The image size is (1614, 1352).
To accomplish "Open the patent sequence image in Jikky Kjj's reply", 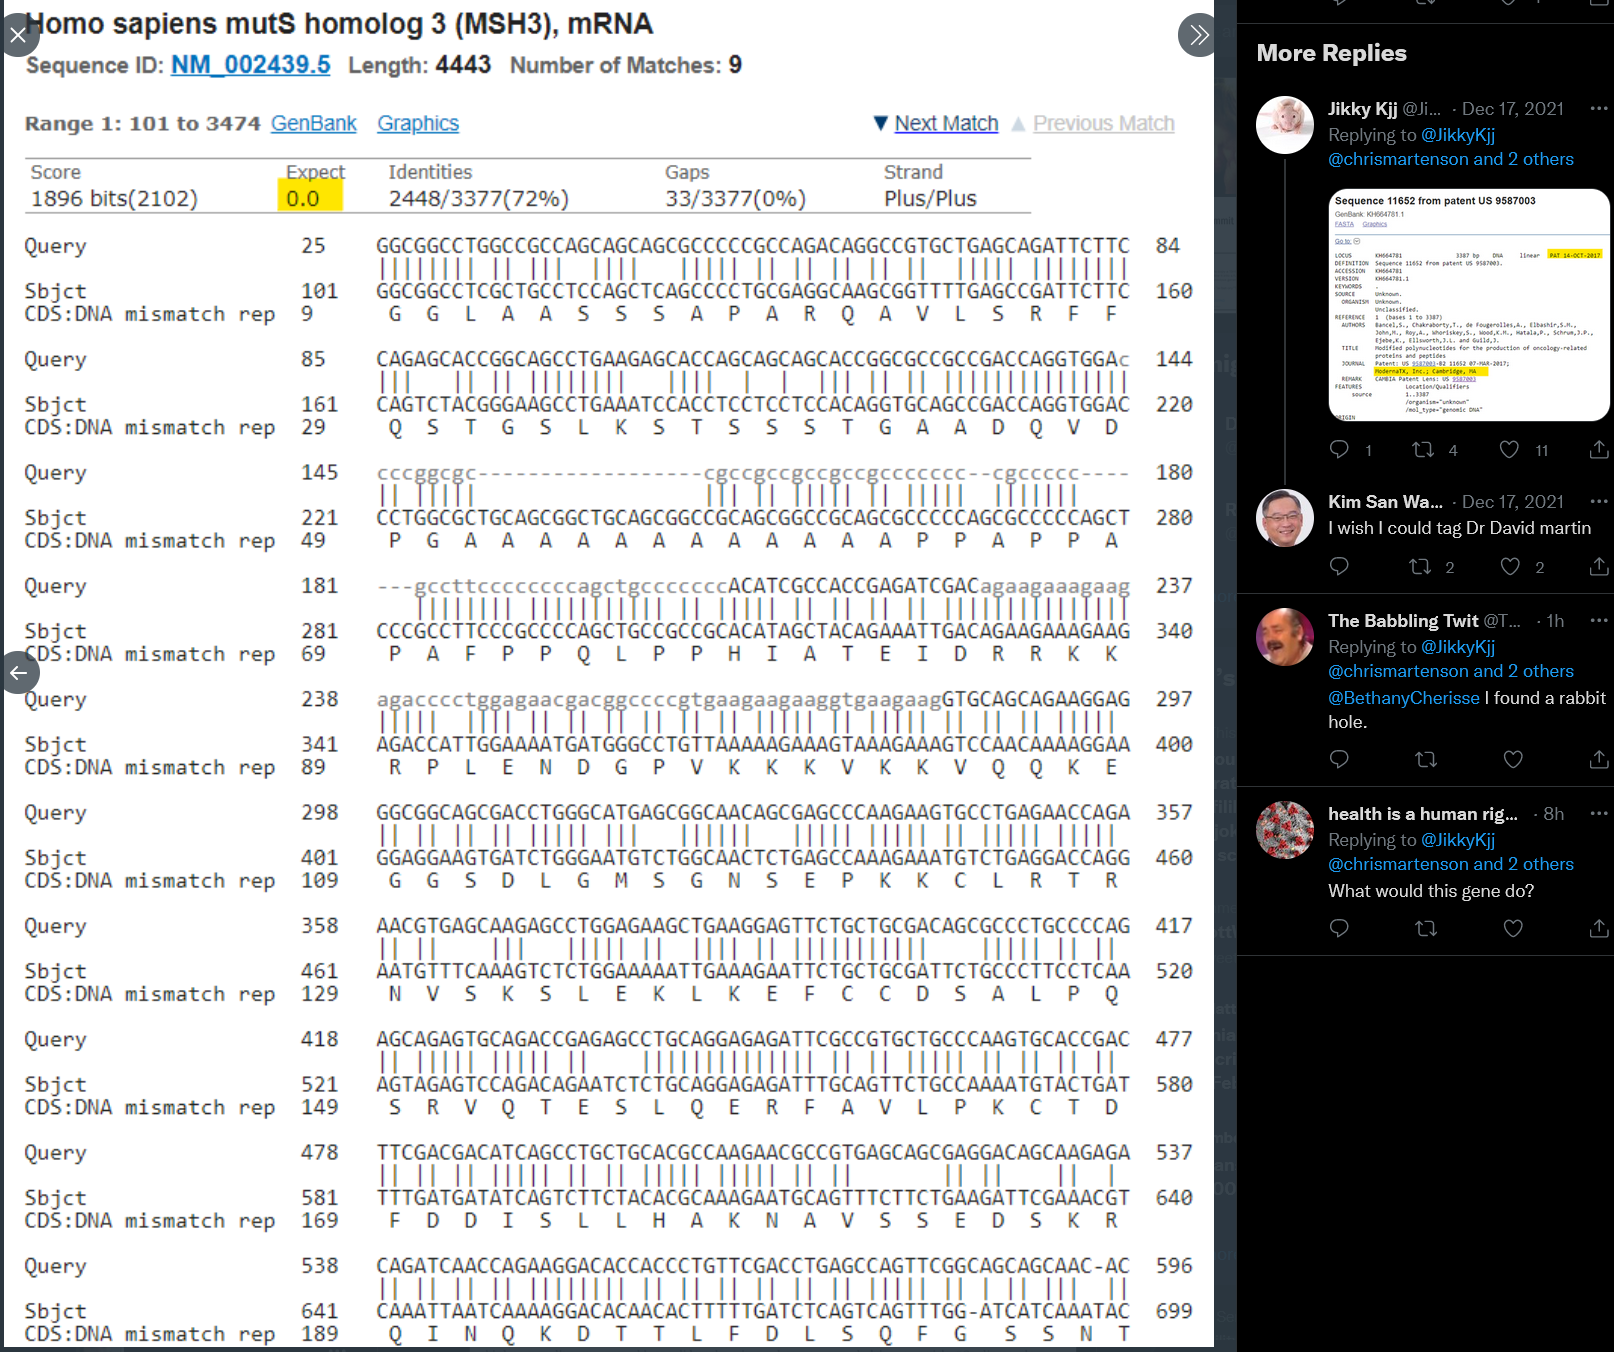I will click(x=1469, y=305).
